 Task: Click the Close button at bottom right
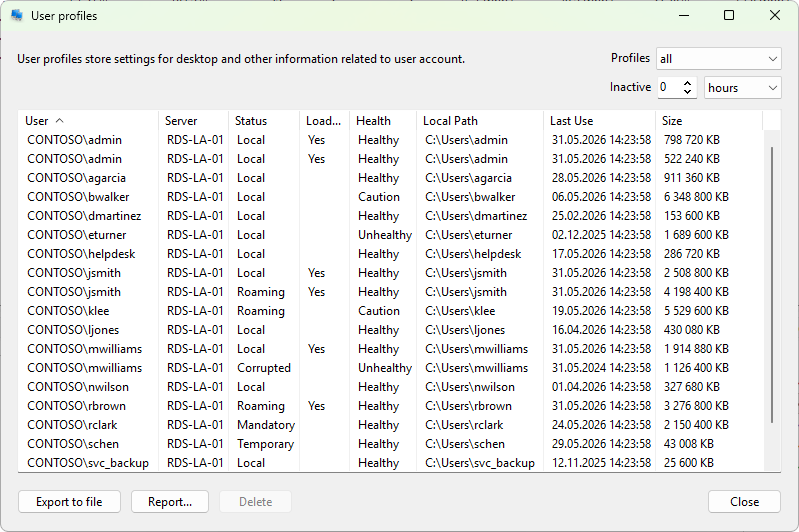pos(744,502)
